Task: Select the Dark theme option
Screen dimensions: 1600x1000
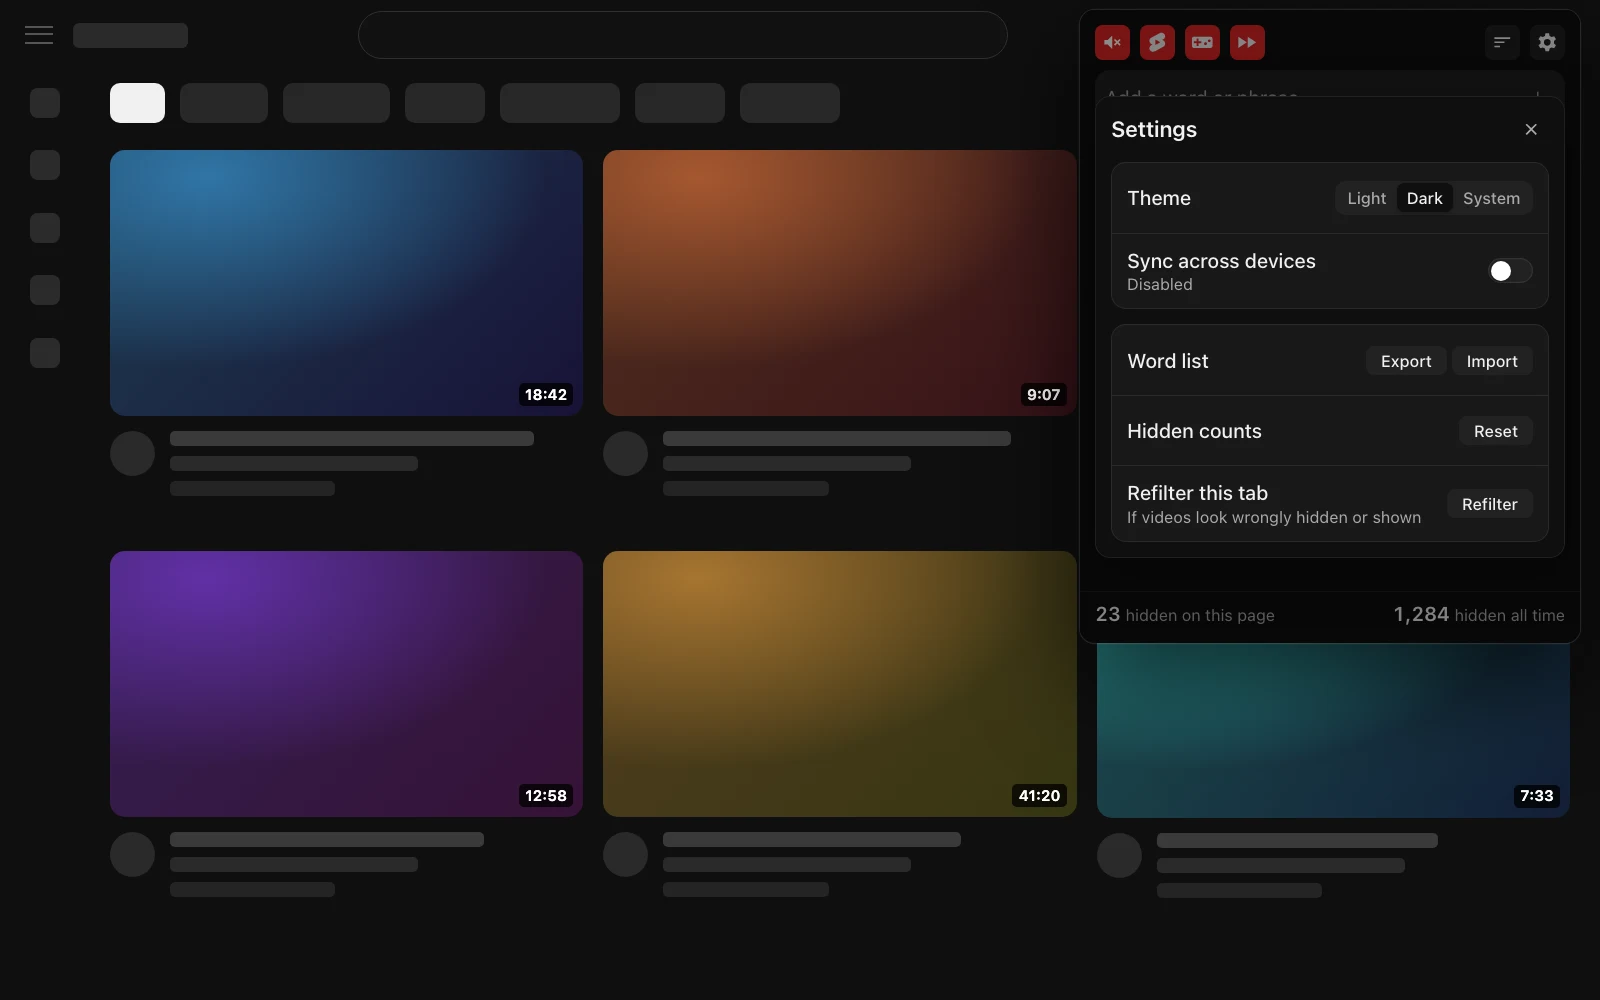Action: pos(1424,198)
